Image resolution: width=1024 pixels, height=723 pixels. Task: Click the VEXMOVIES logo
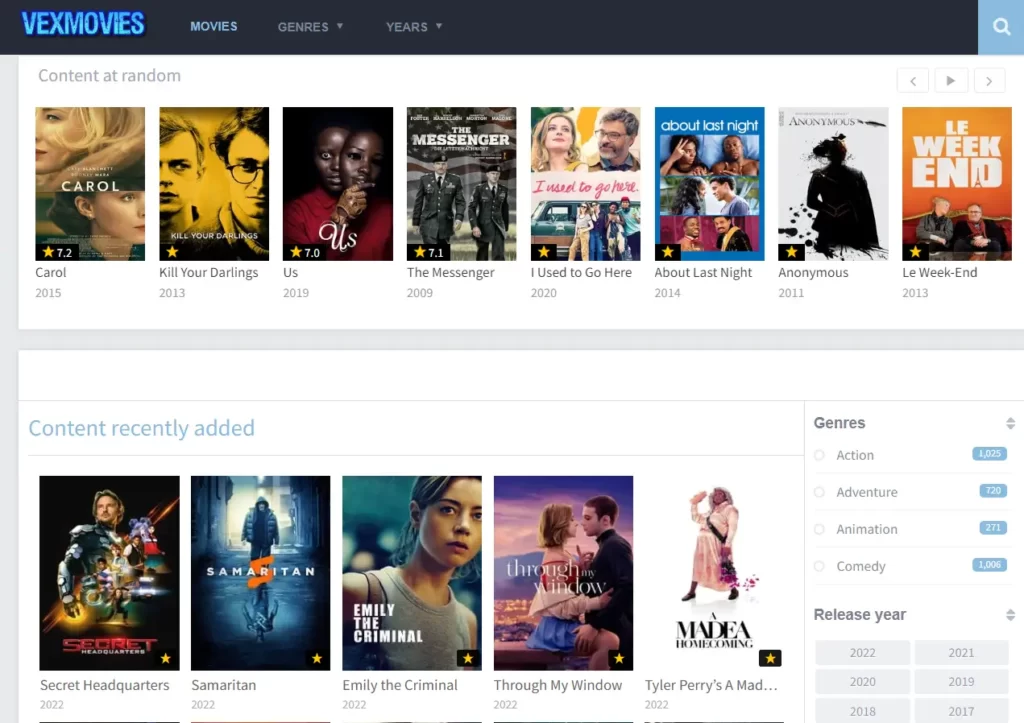pos(83,24)
